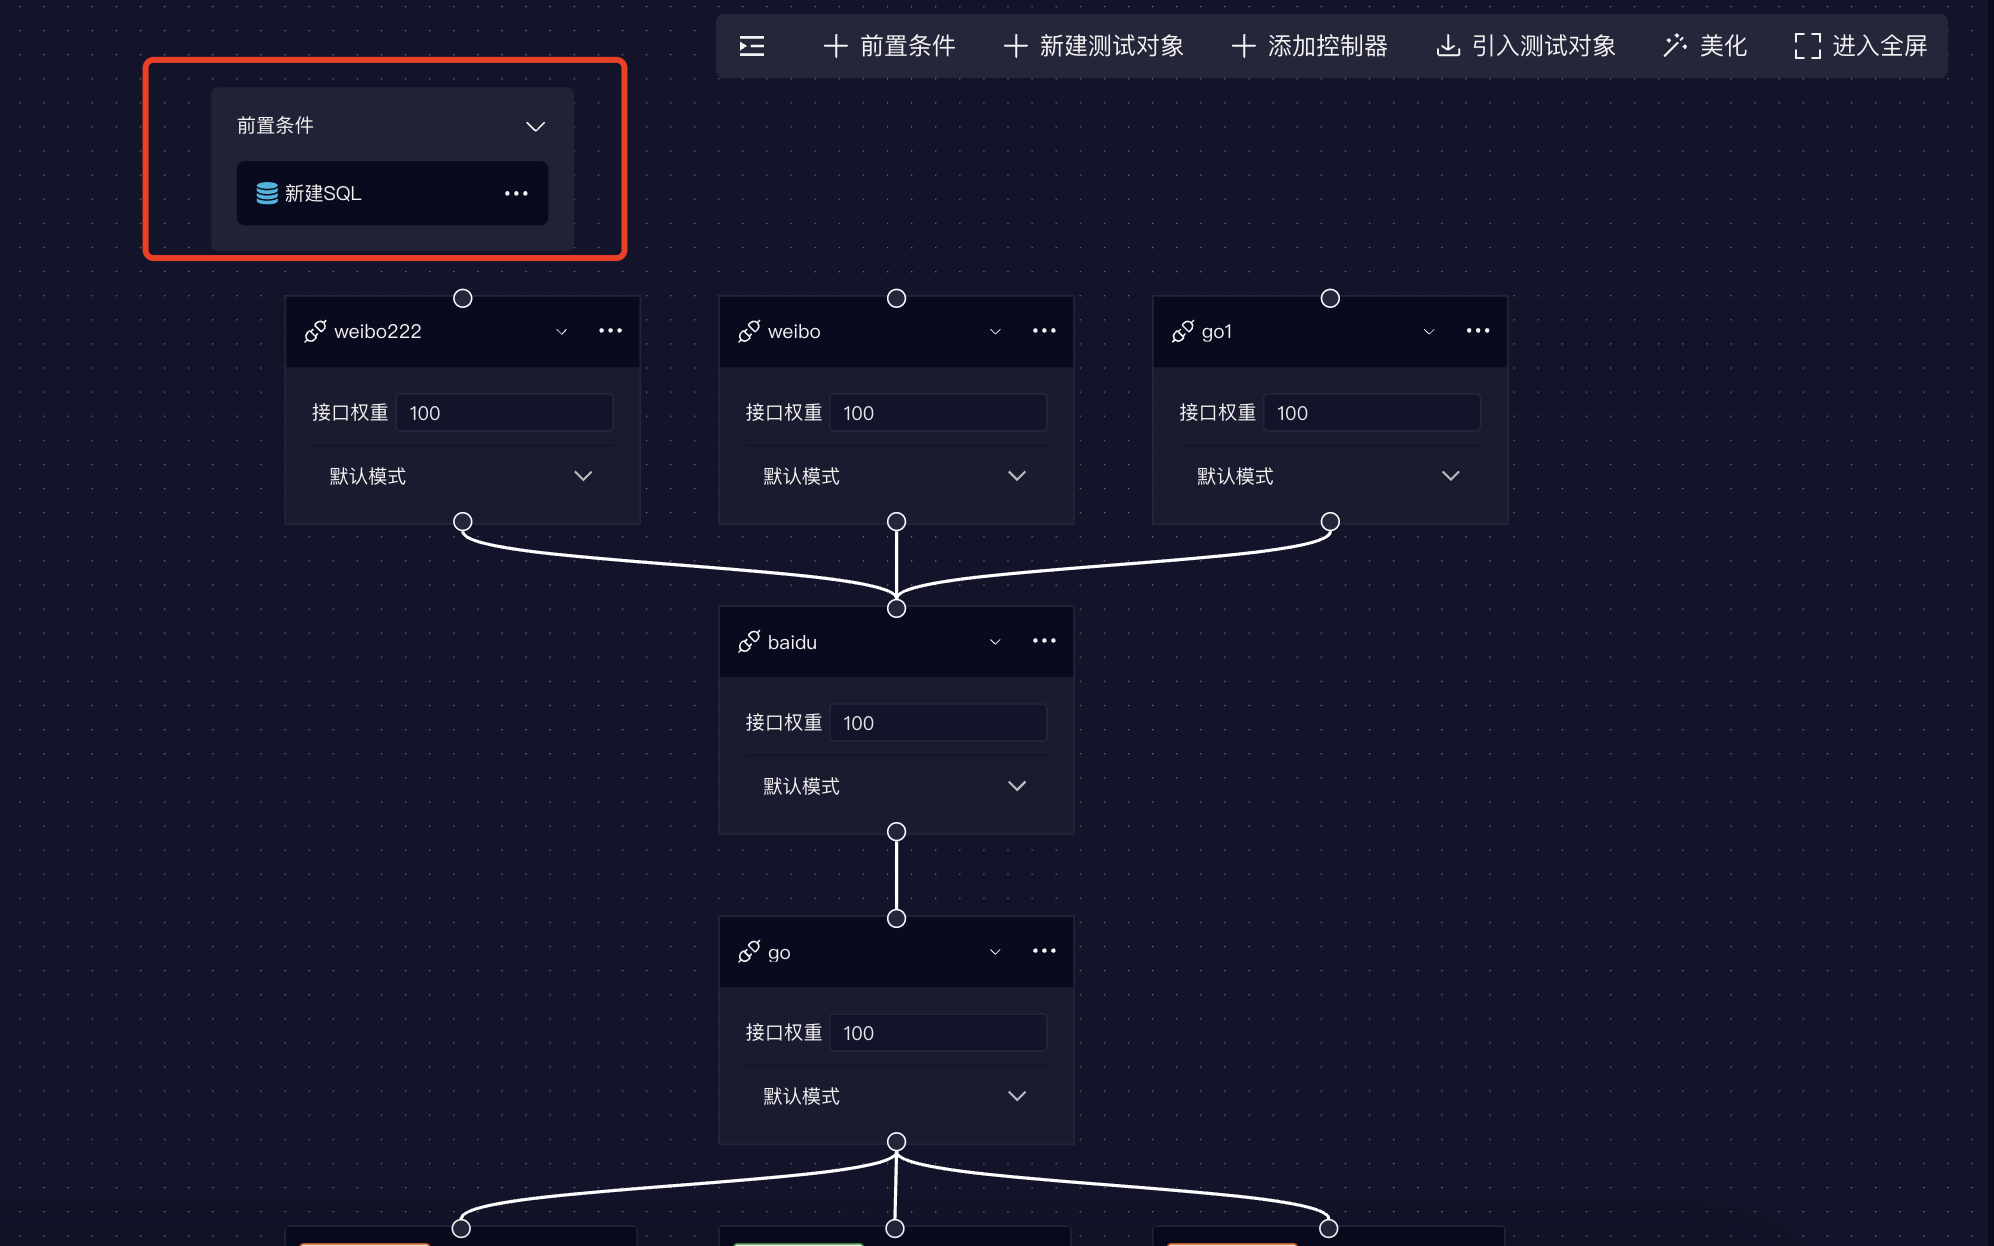Click the 前置条件 add button in toolbar
1994x1246 pixels.
(x=889, y=46)
